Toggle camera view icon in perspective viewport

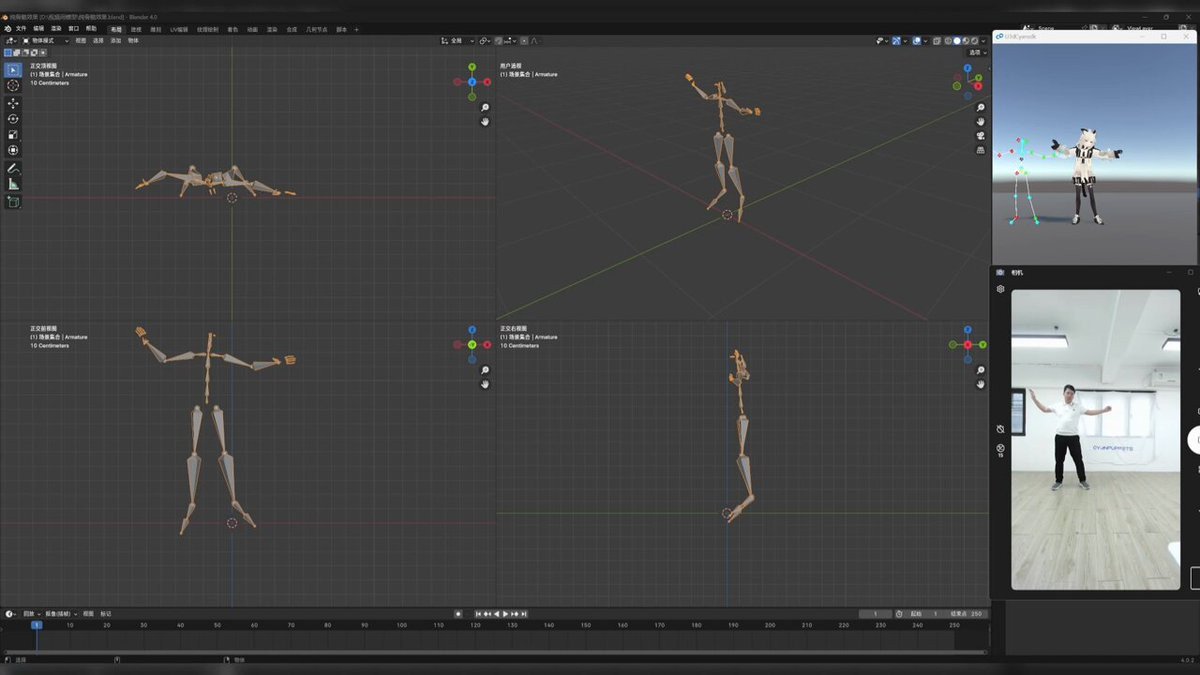(980, 136)
